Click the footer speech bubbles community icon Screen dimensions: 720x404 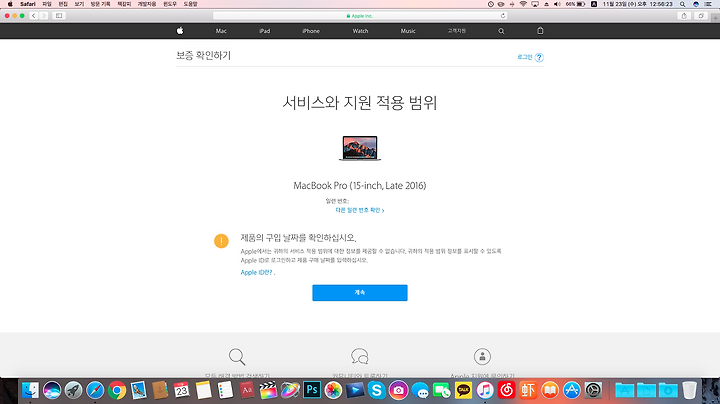point(360,356)
